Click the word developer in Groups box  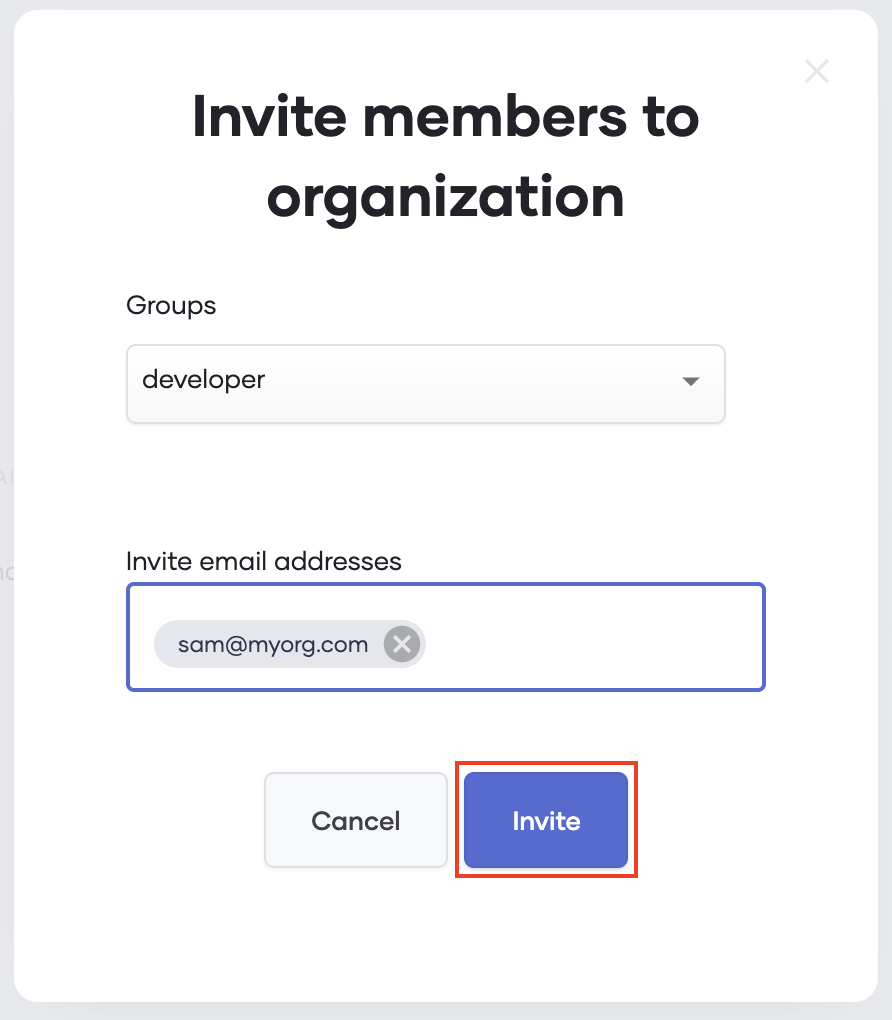coord(204,380)
